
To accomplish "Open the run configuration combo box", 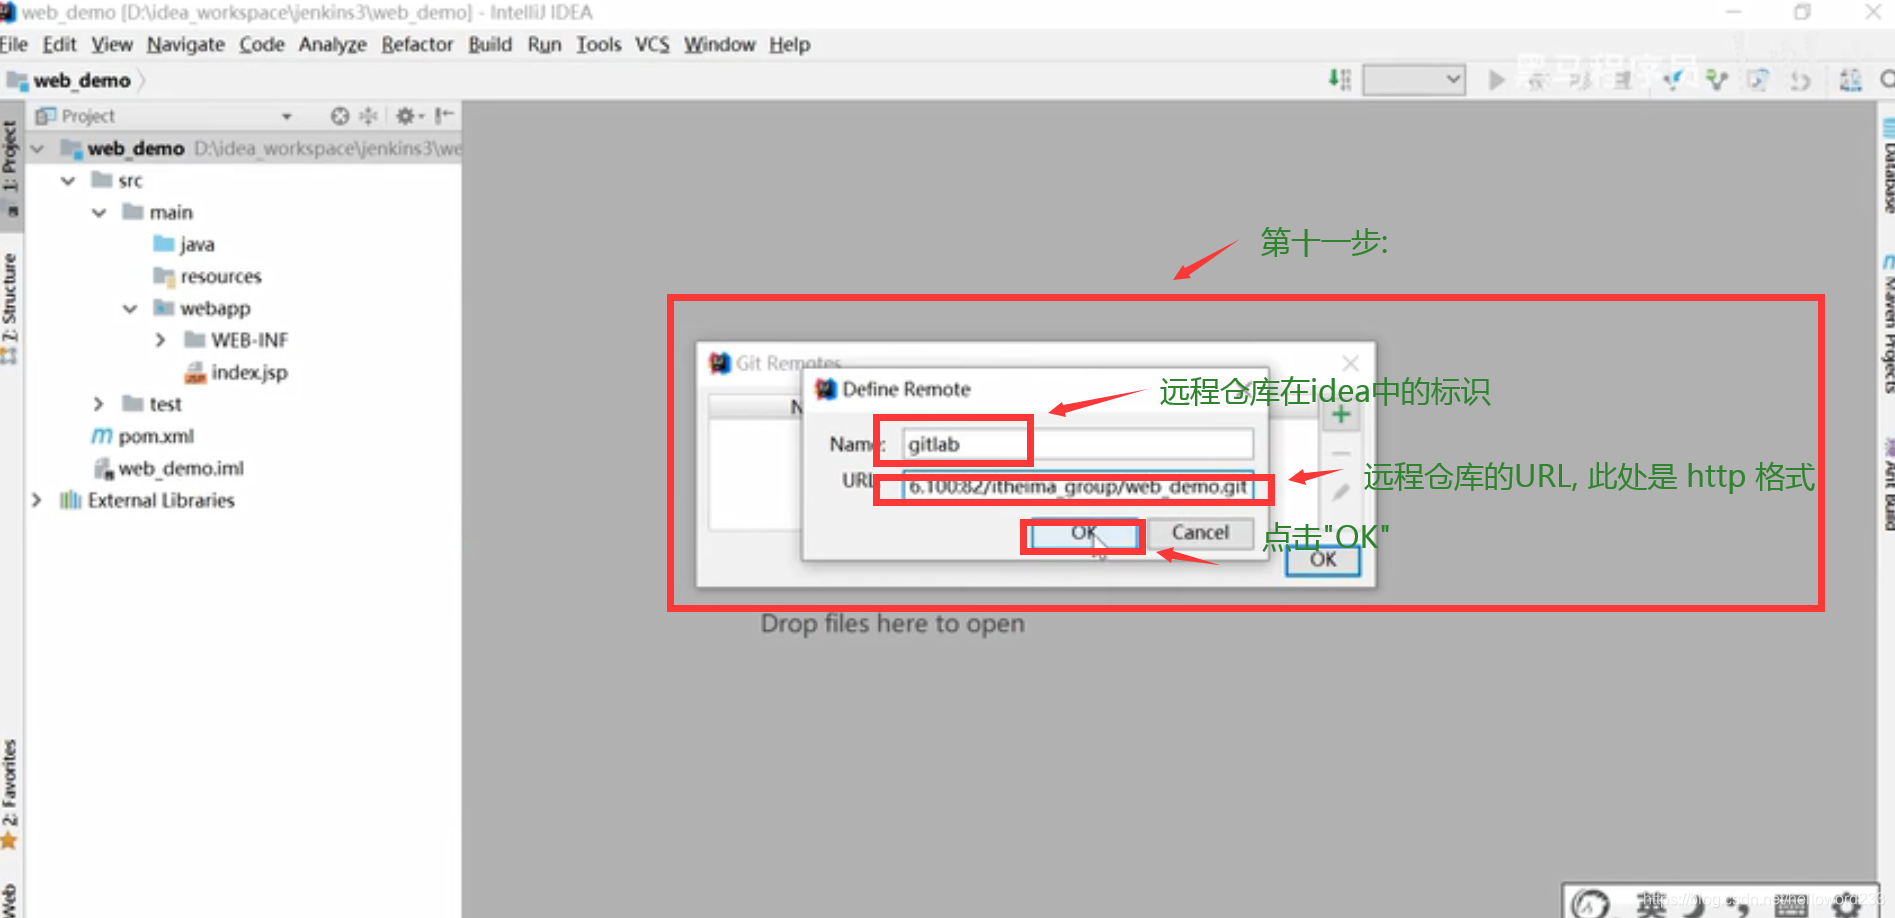I will 1414,79.
